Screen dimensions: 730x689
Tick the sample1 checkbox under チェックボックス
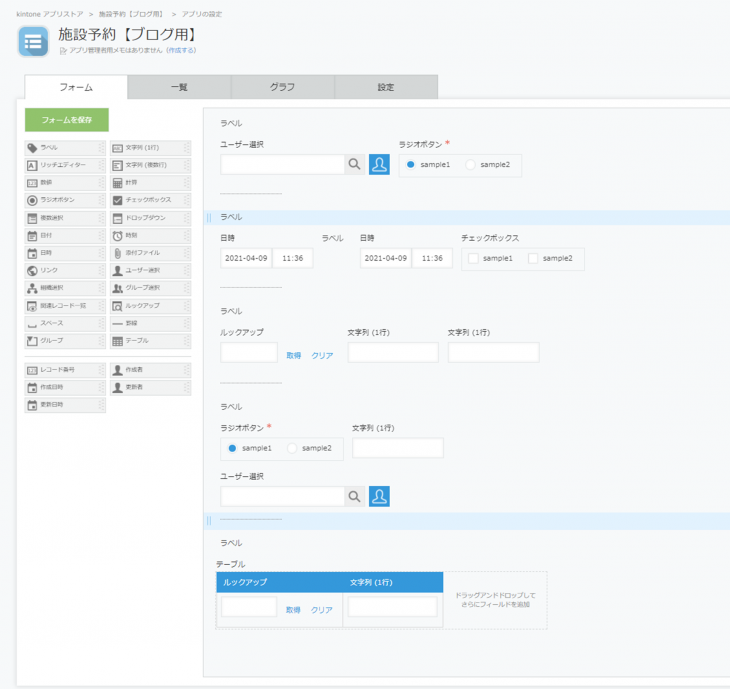tap(473, 258)
